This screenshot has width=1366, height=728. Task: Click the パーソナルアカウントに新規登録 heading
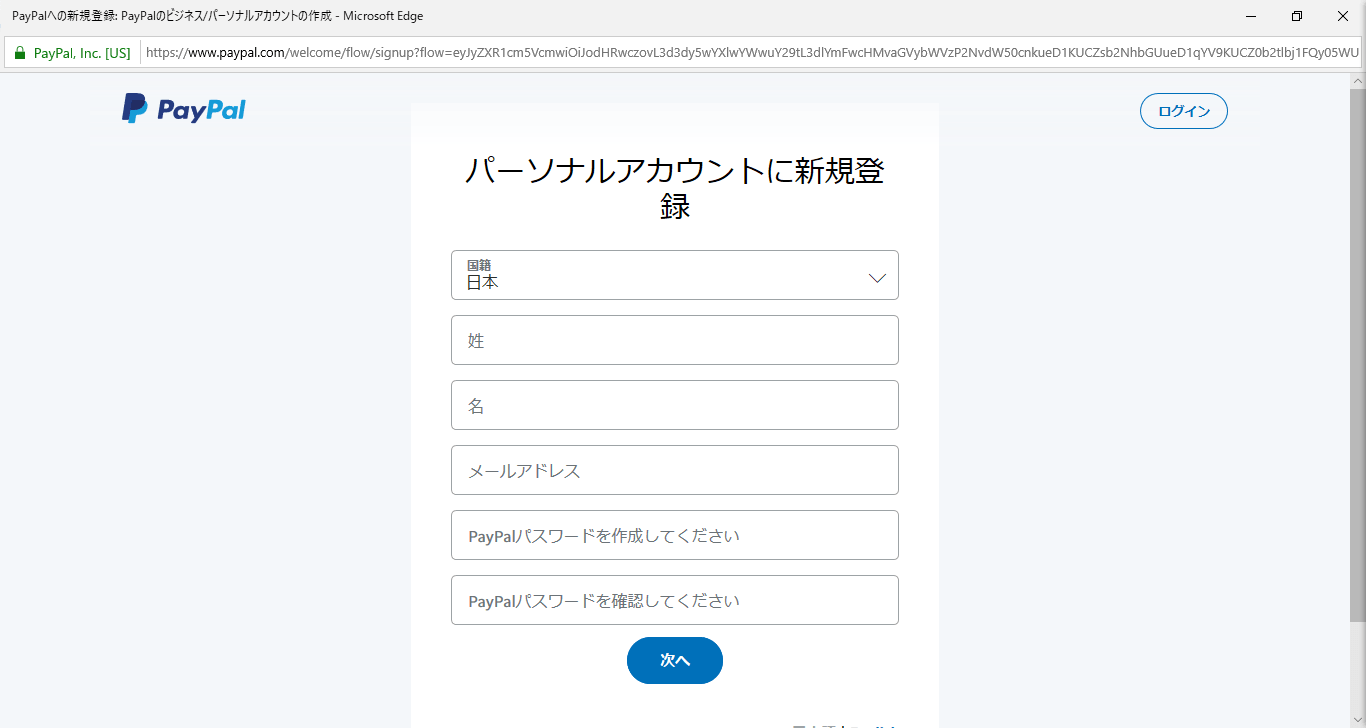(675, 189)
